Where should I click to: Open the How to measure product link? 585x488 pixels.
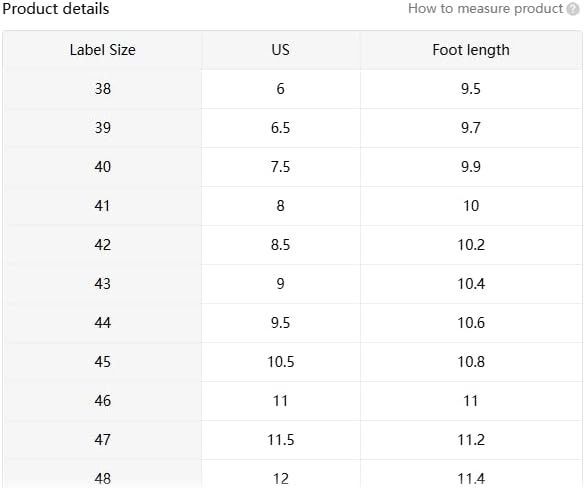[x=485, y=9]
